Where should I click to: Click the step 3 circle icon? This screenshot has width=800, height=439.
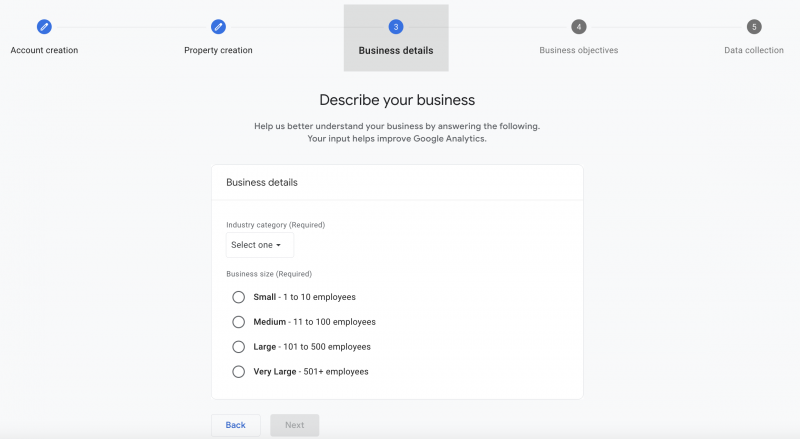tap(396, 27)
